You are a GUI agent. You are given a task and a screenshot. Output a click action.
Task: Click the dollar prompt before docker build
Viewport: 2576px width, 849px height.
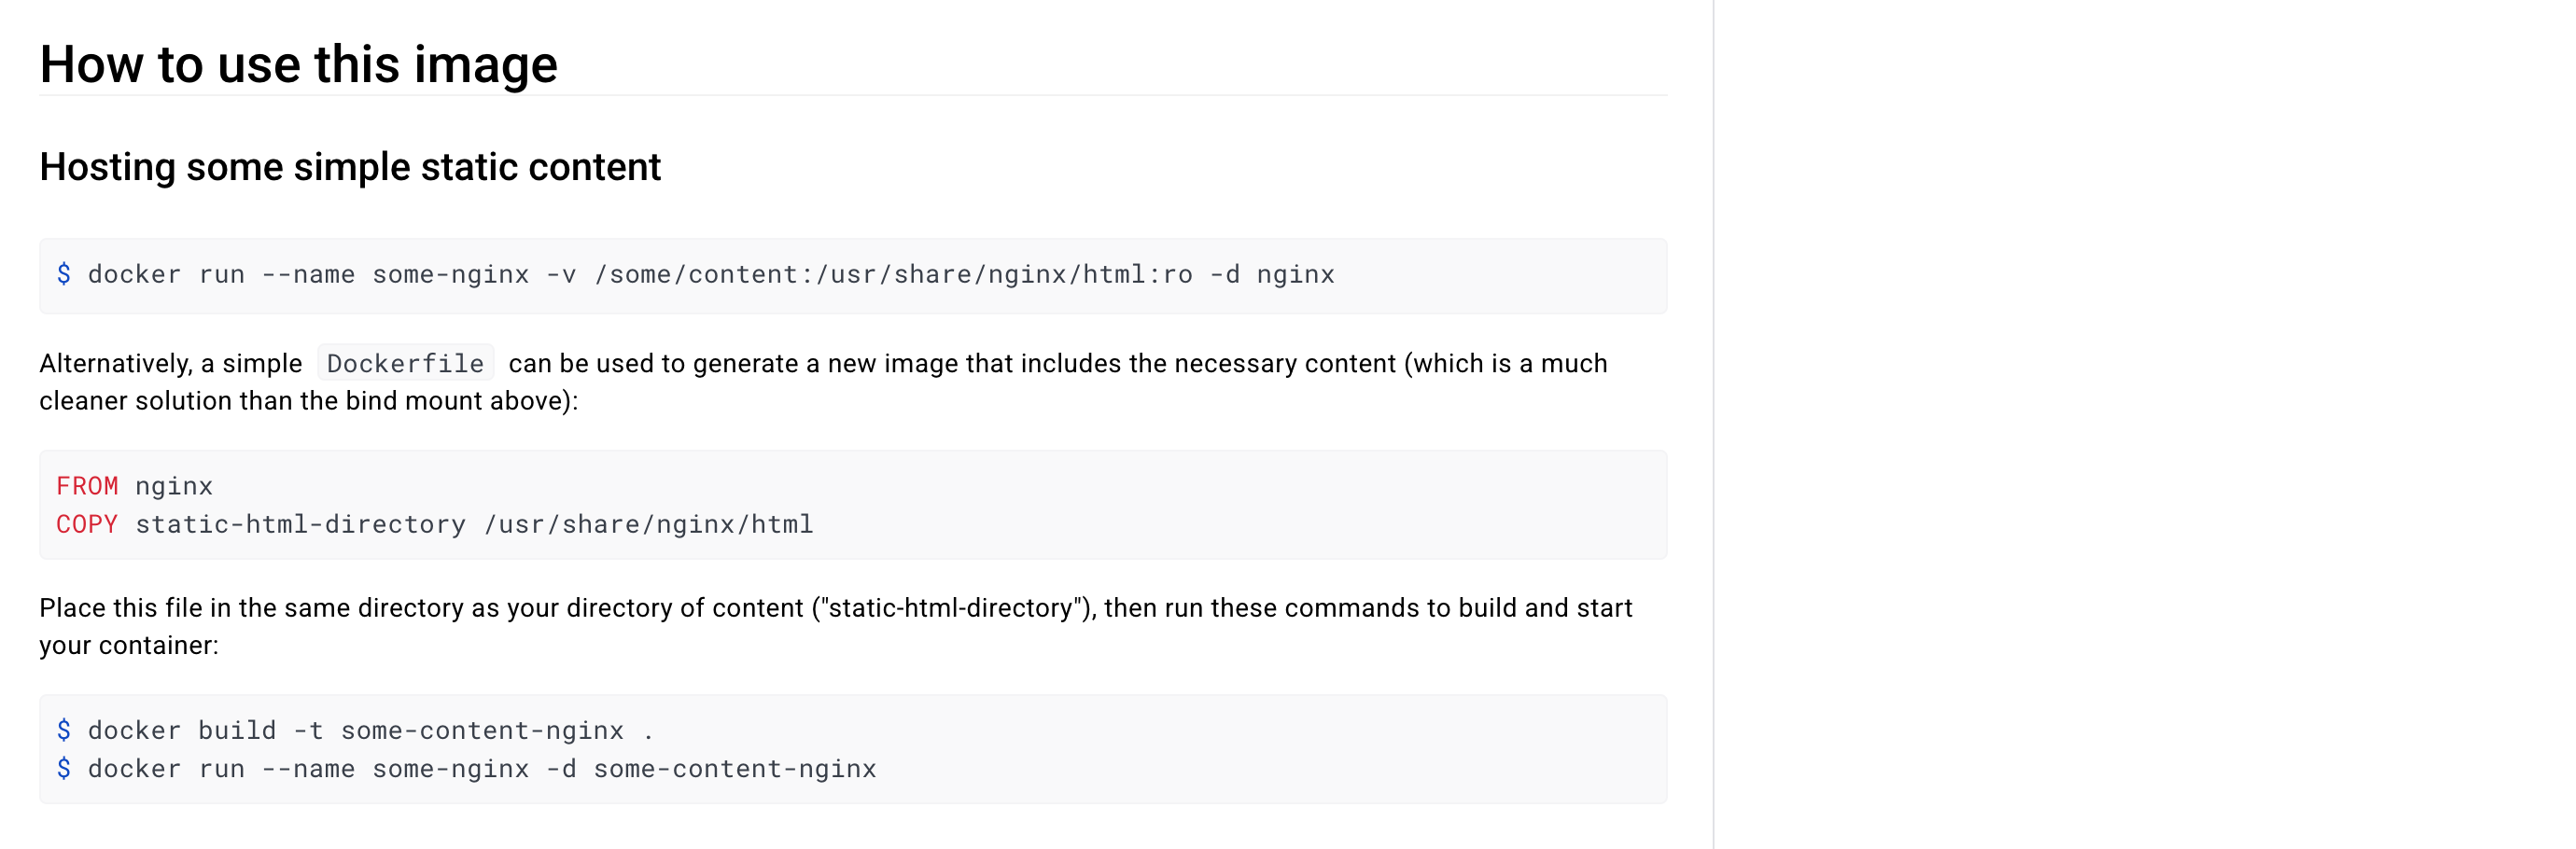(64, 730)
